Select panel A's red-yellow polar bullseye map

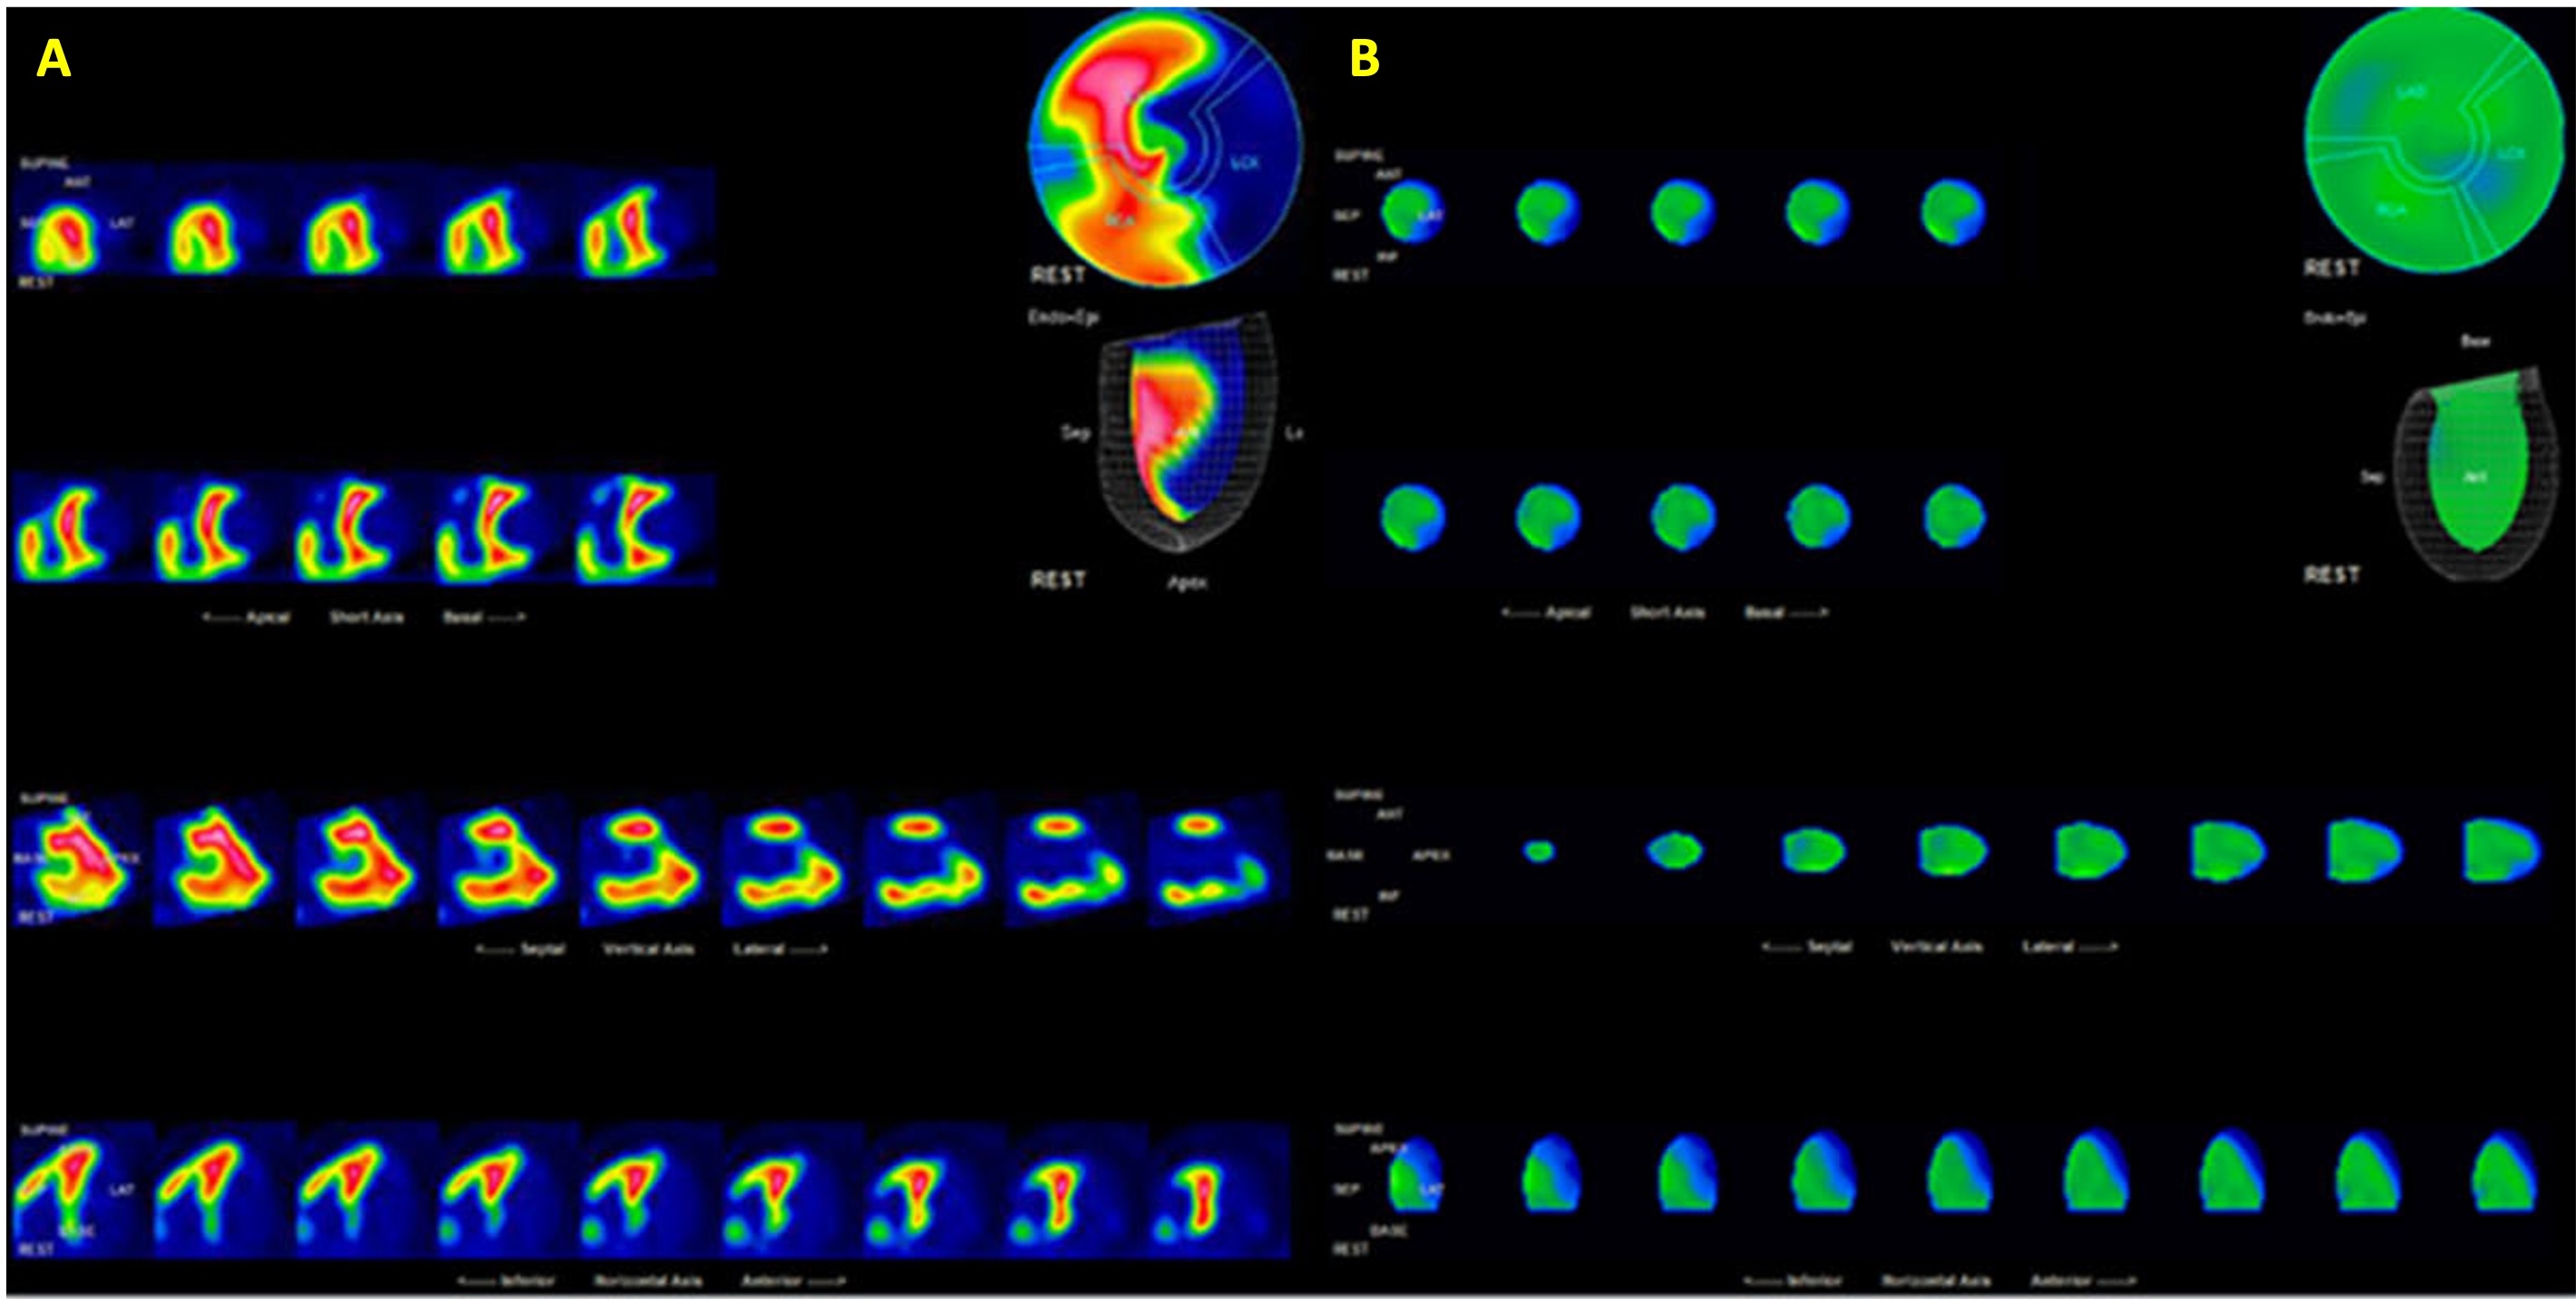click(1165, 145)
